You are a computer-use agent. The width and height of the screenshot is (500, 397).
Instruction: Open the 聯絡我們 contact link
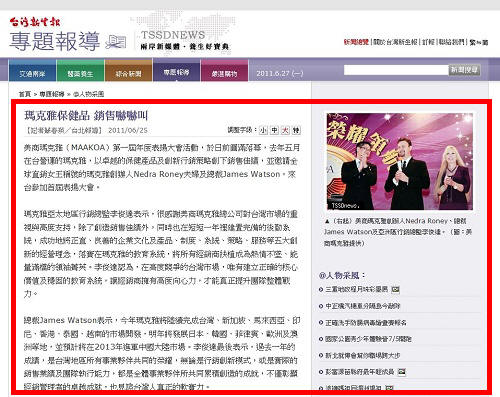point(452,42)
